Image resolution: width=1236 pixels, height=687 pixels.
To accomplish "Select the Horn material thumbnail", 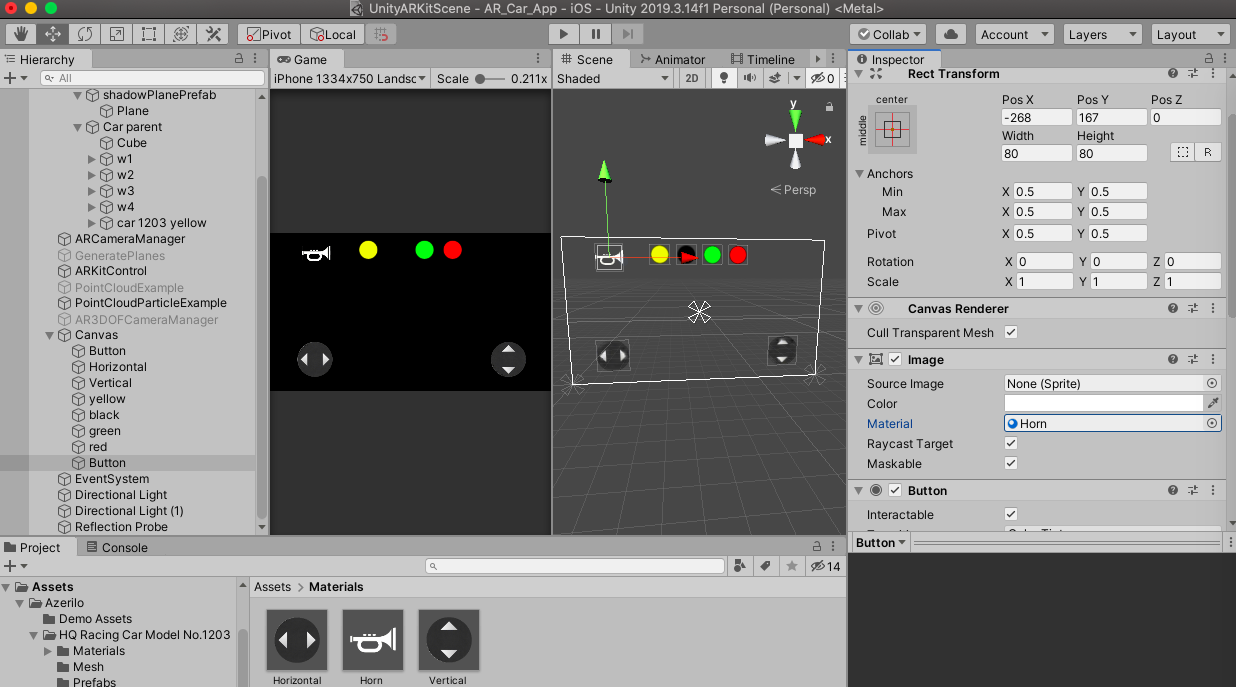I will 373,641.
